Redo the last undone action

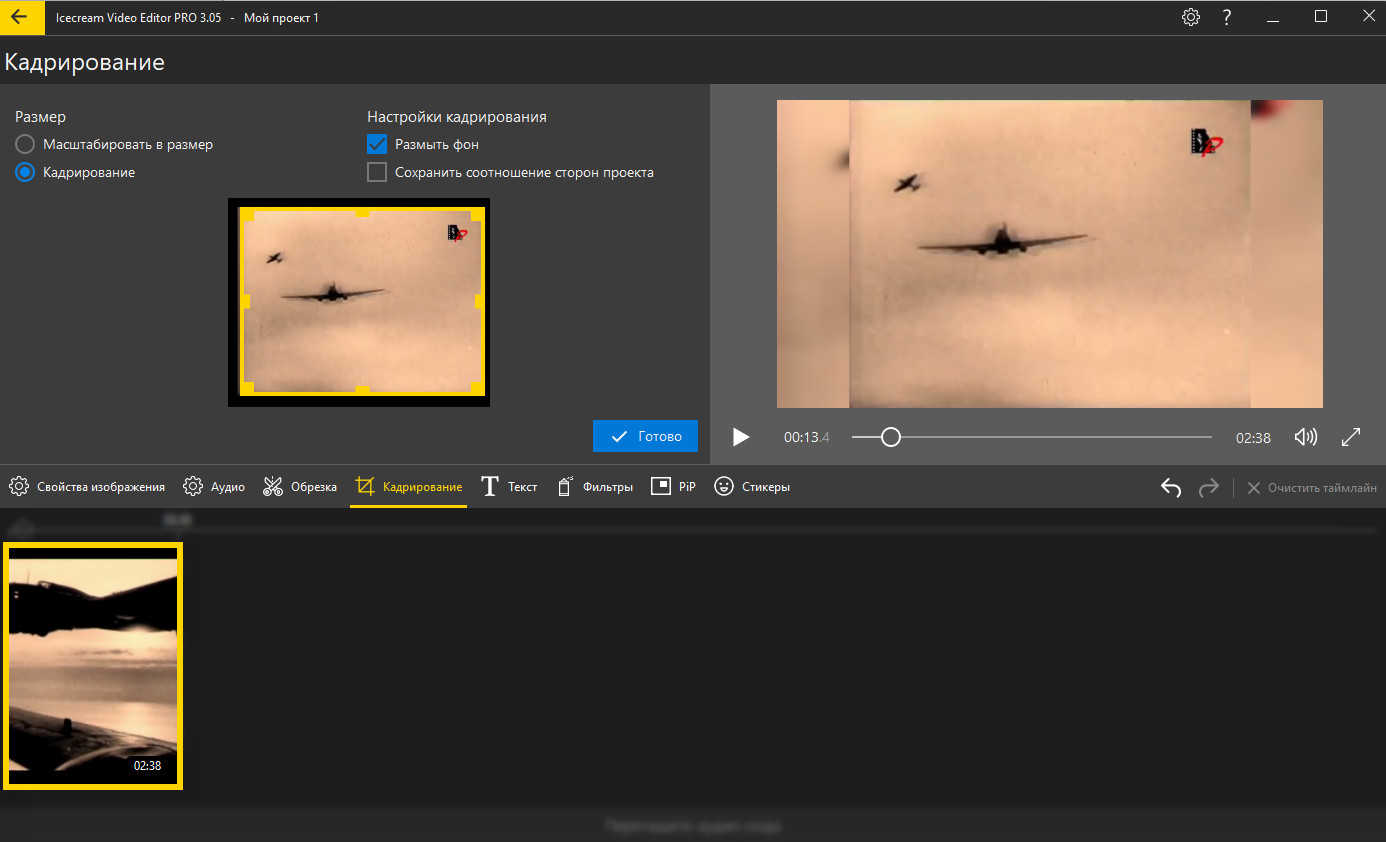(x=1209, y=487)
